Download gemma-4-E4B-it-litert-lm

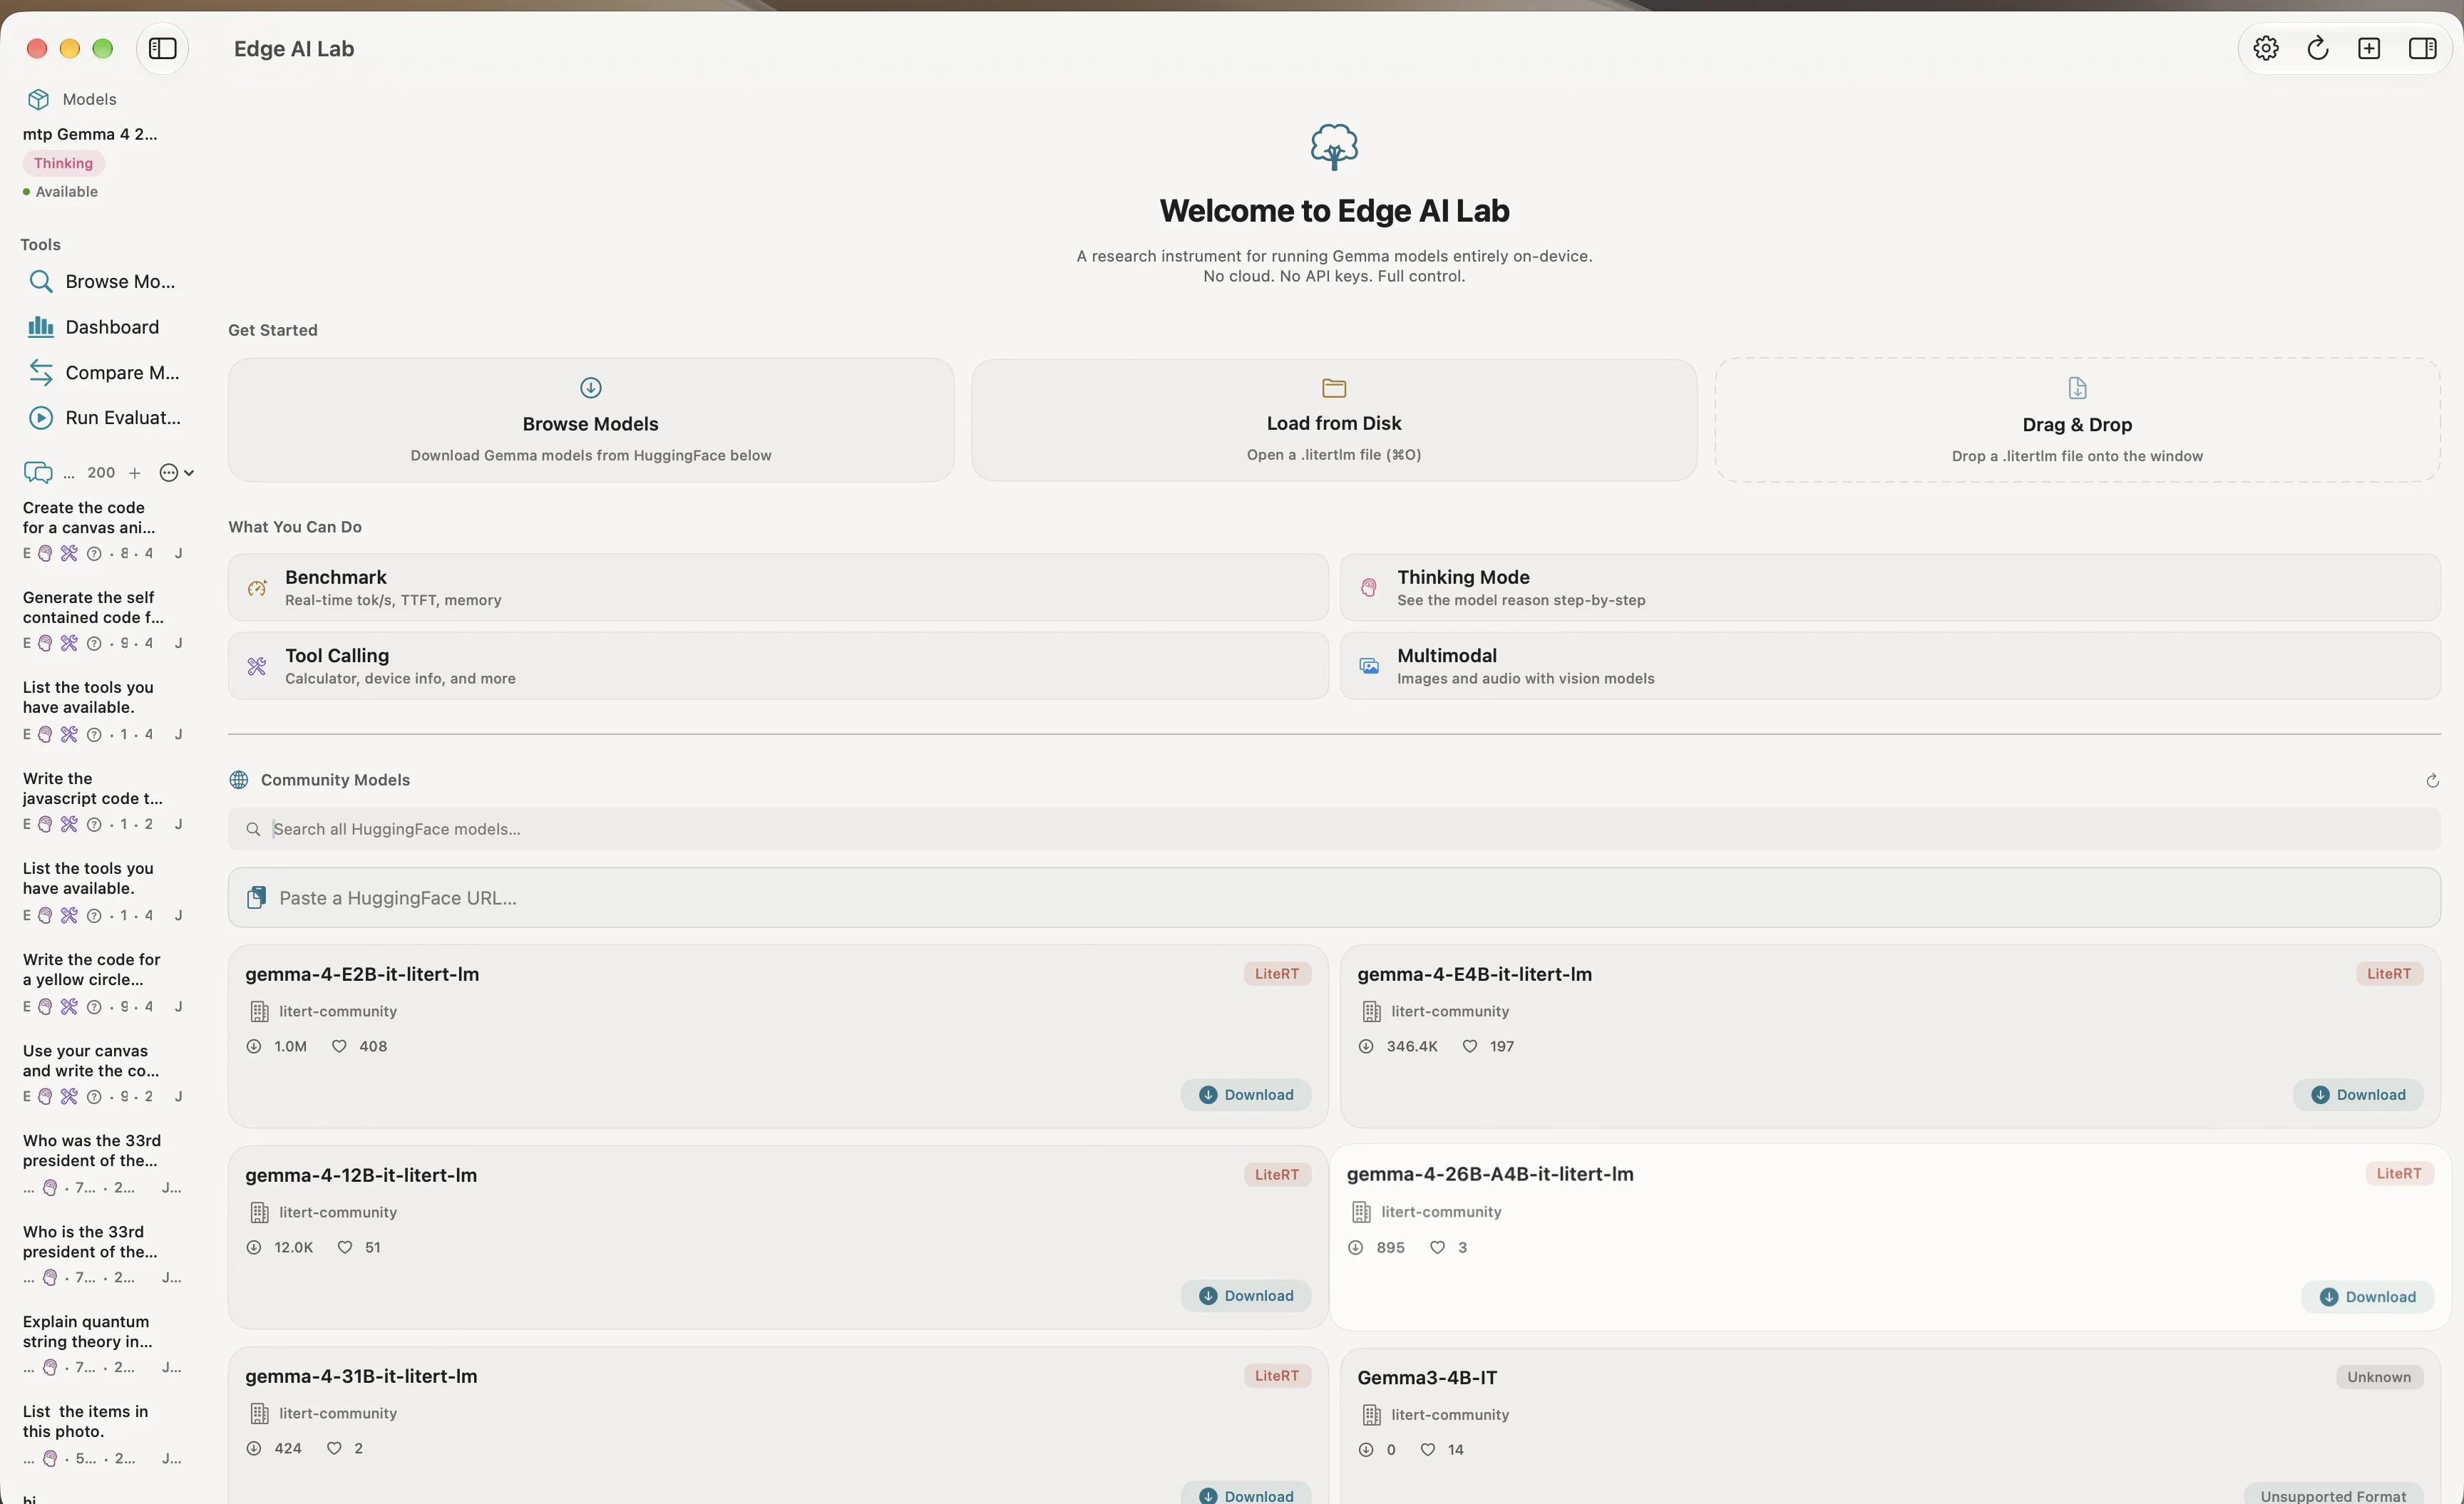click(x=2358, y=1094)
